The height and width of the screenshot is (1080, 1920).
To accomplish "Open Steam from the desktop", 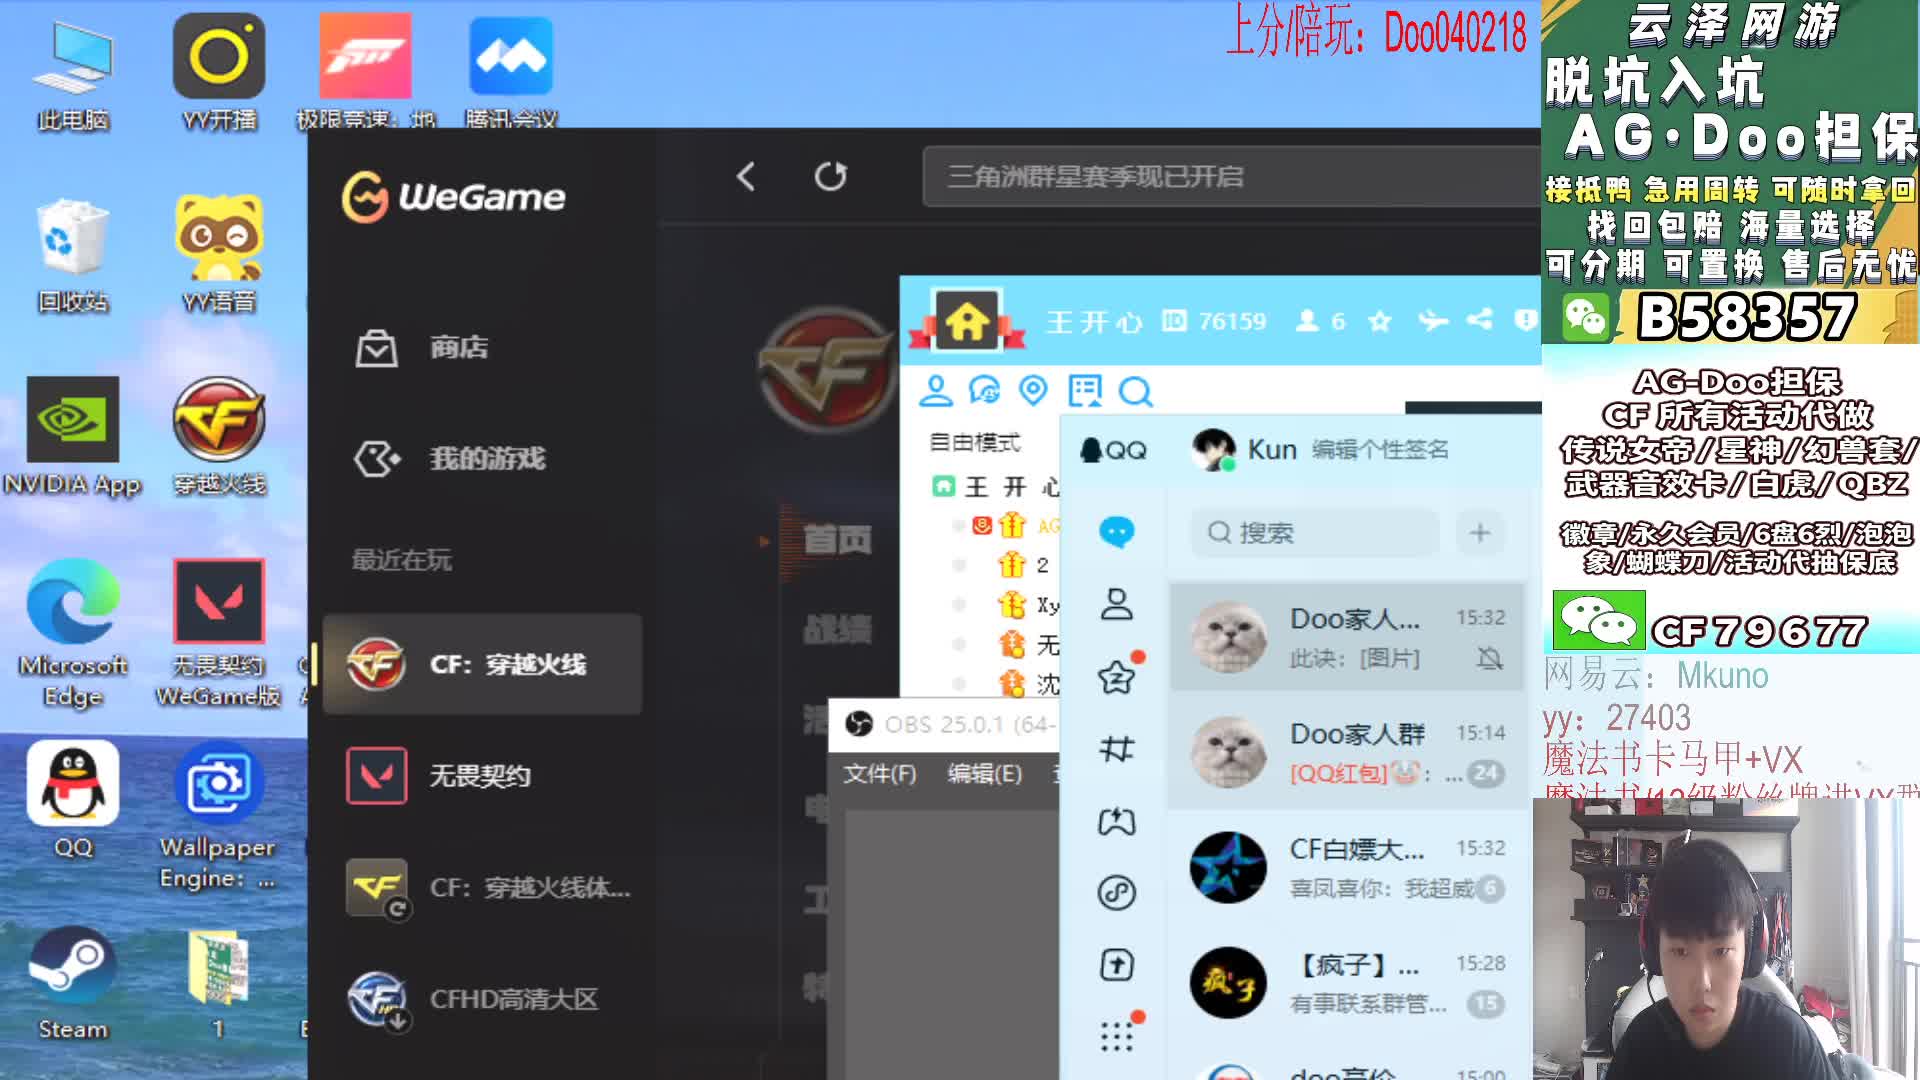I will coord(72,984).
